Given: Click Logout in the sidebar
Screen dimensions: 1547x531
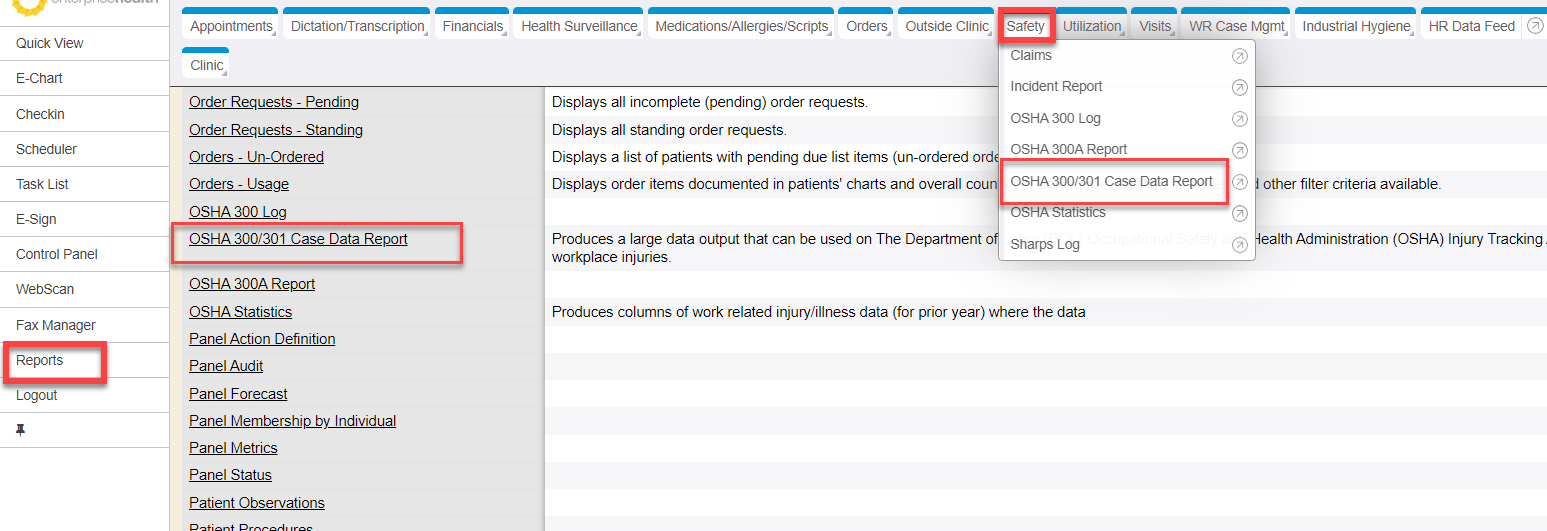Looking at the screenshot, I should (37, 395).
